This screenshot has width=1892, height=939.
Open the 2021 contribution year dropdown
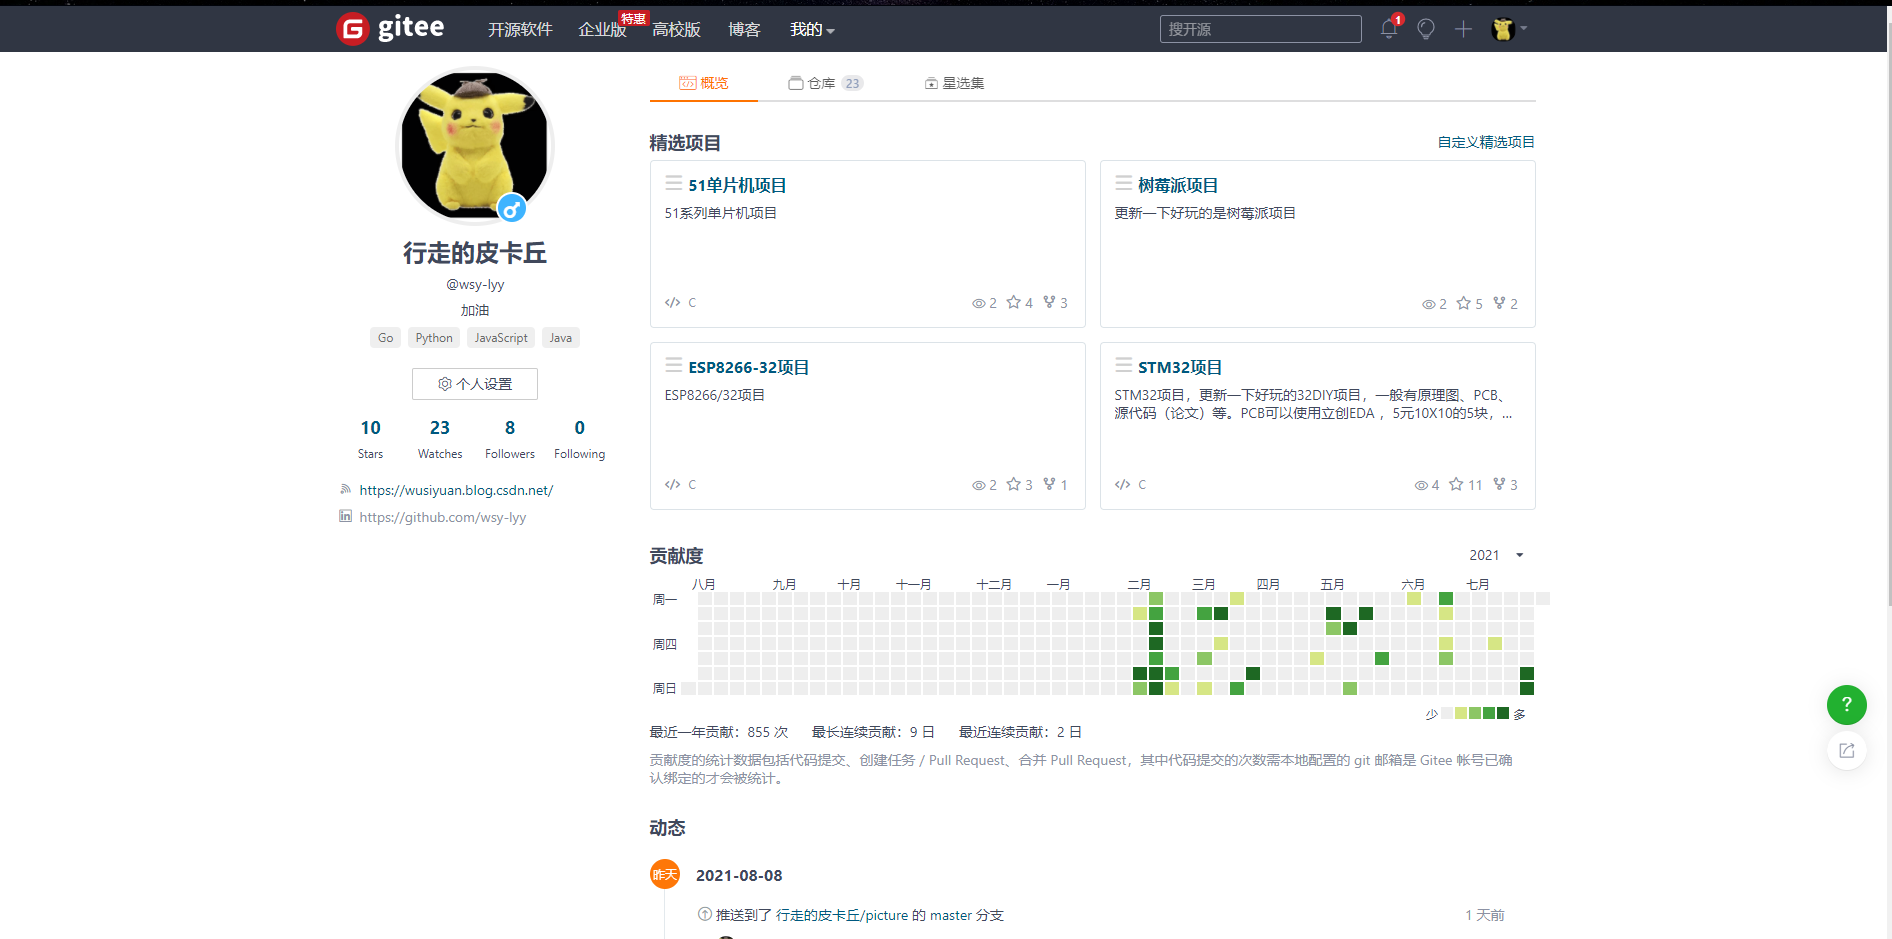point(1494,554)
